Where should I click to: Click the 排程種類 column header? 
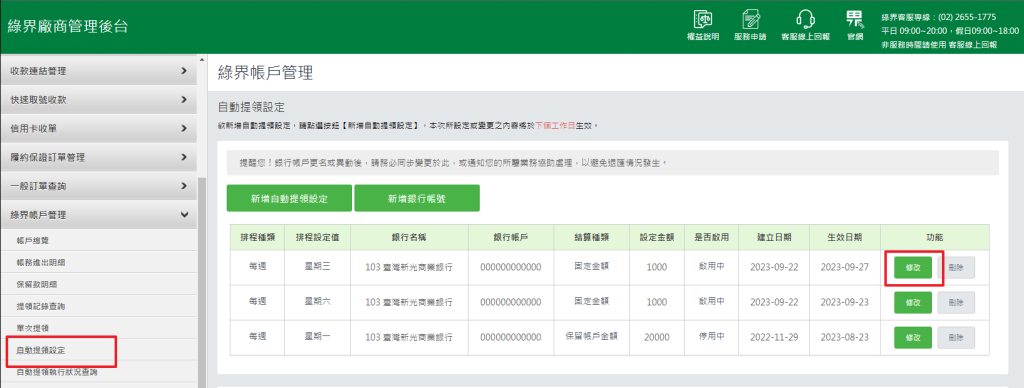click(257, 238)
